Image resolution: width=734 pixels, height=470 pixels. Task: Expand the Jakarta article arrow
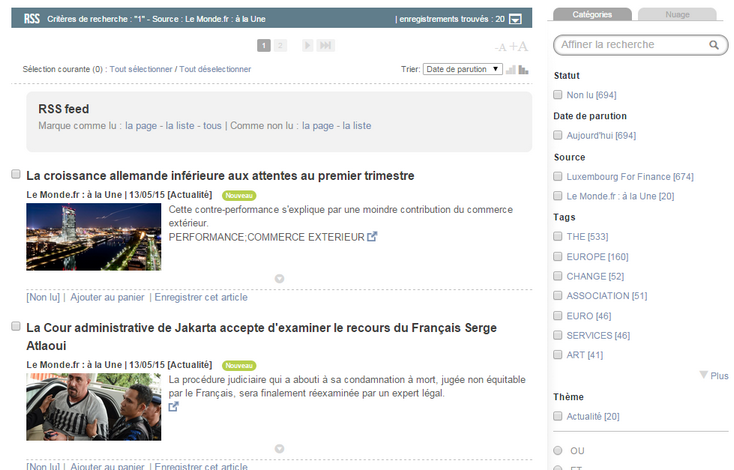[x=279, y=448]
